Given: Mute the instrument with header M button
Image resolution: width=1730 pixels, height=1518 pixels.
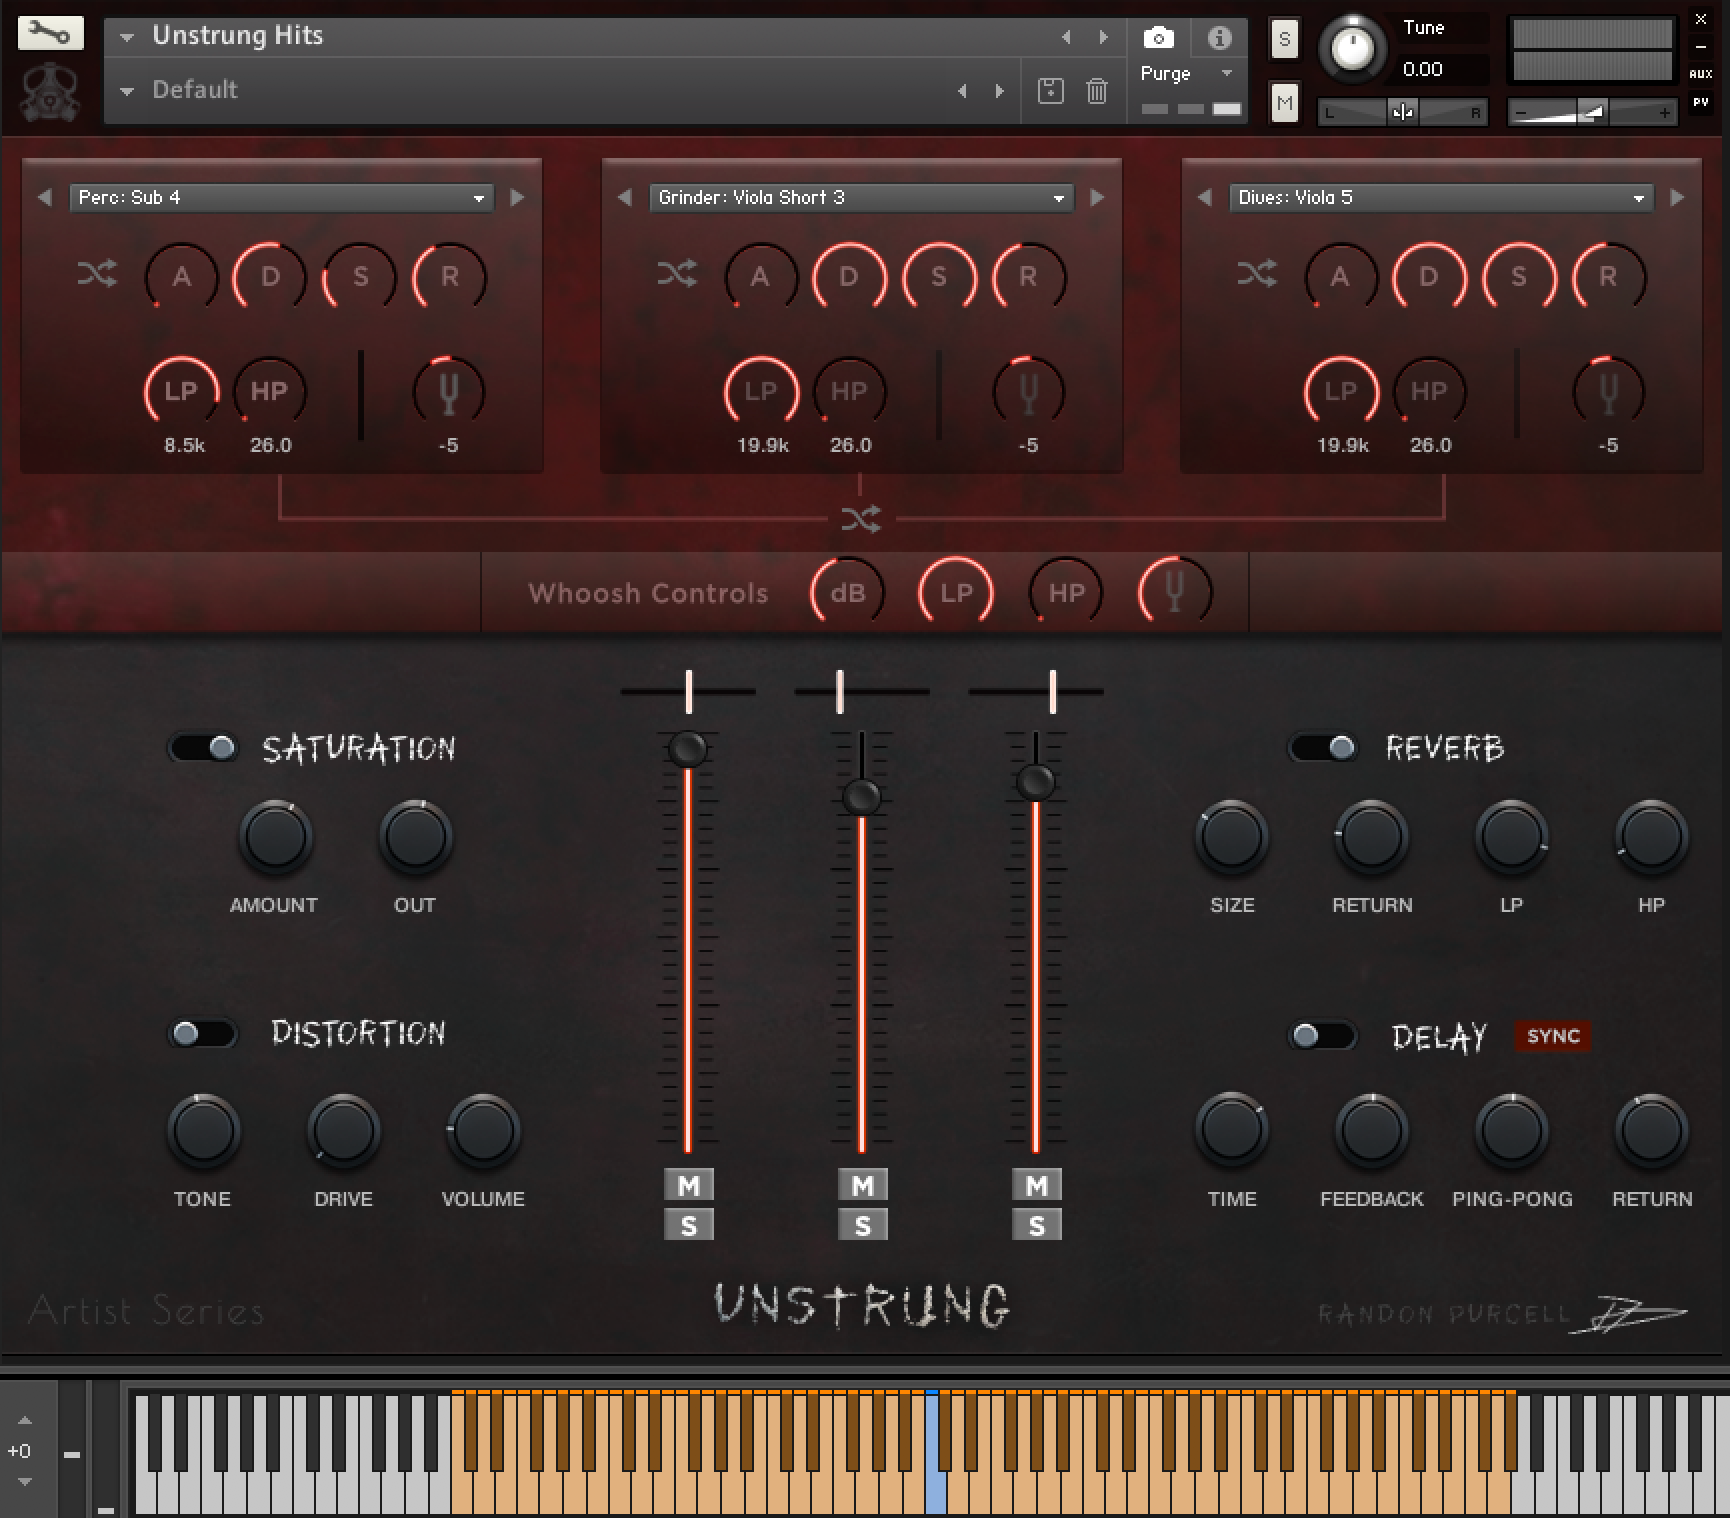Looking at the screenshot, I should point(1284,102).
